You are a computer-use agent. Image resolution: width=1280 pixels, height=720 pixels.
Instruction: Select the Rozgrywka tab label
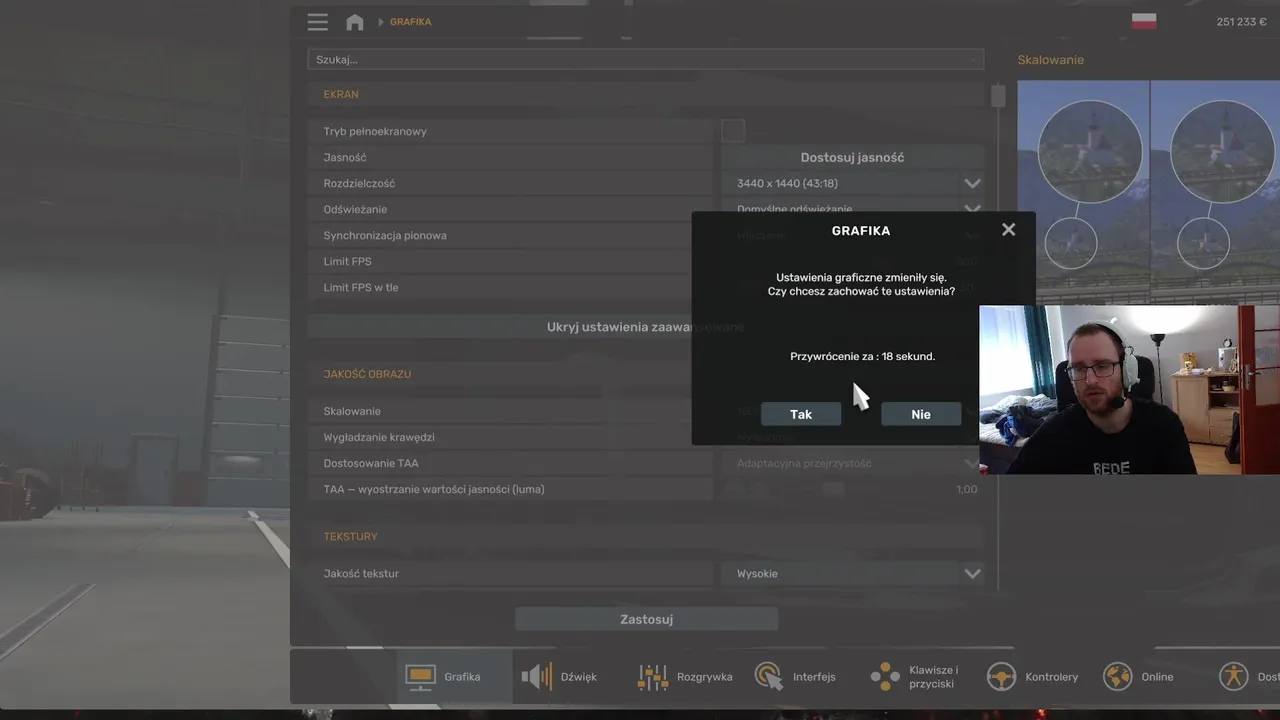pyautogui.click(x=705, y=677)
